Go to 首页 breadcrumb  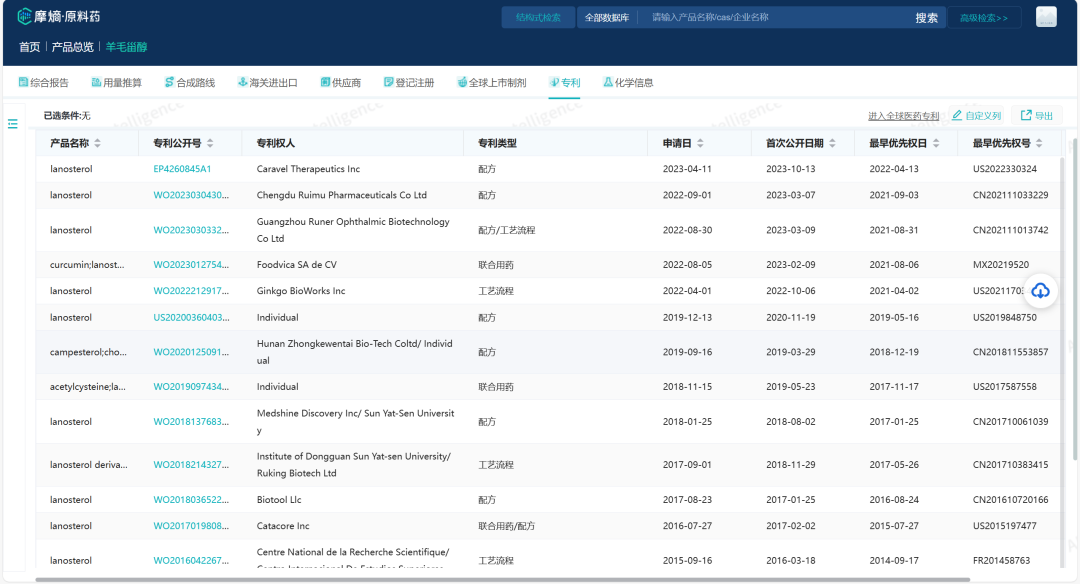[30, 47]
